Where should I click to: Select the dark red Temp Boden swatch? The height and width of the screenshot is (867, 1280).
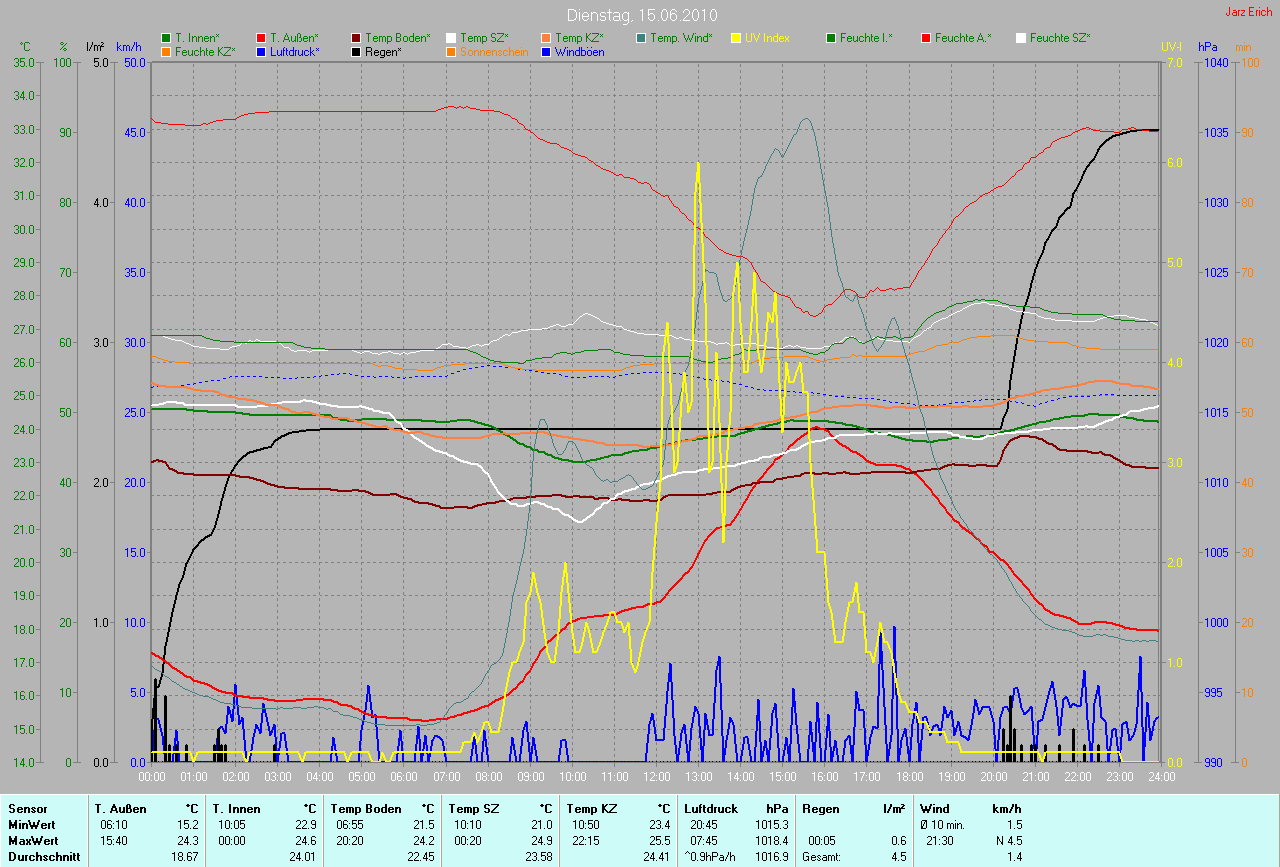click(x=356, y=38)
